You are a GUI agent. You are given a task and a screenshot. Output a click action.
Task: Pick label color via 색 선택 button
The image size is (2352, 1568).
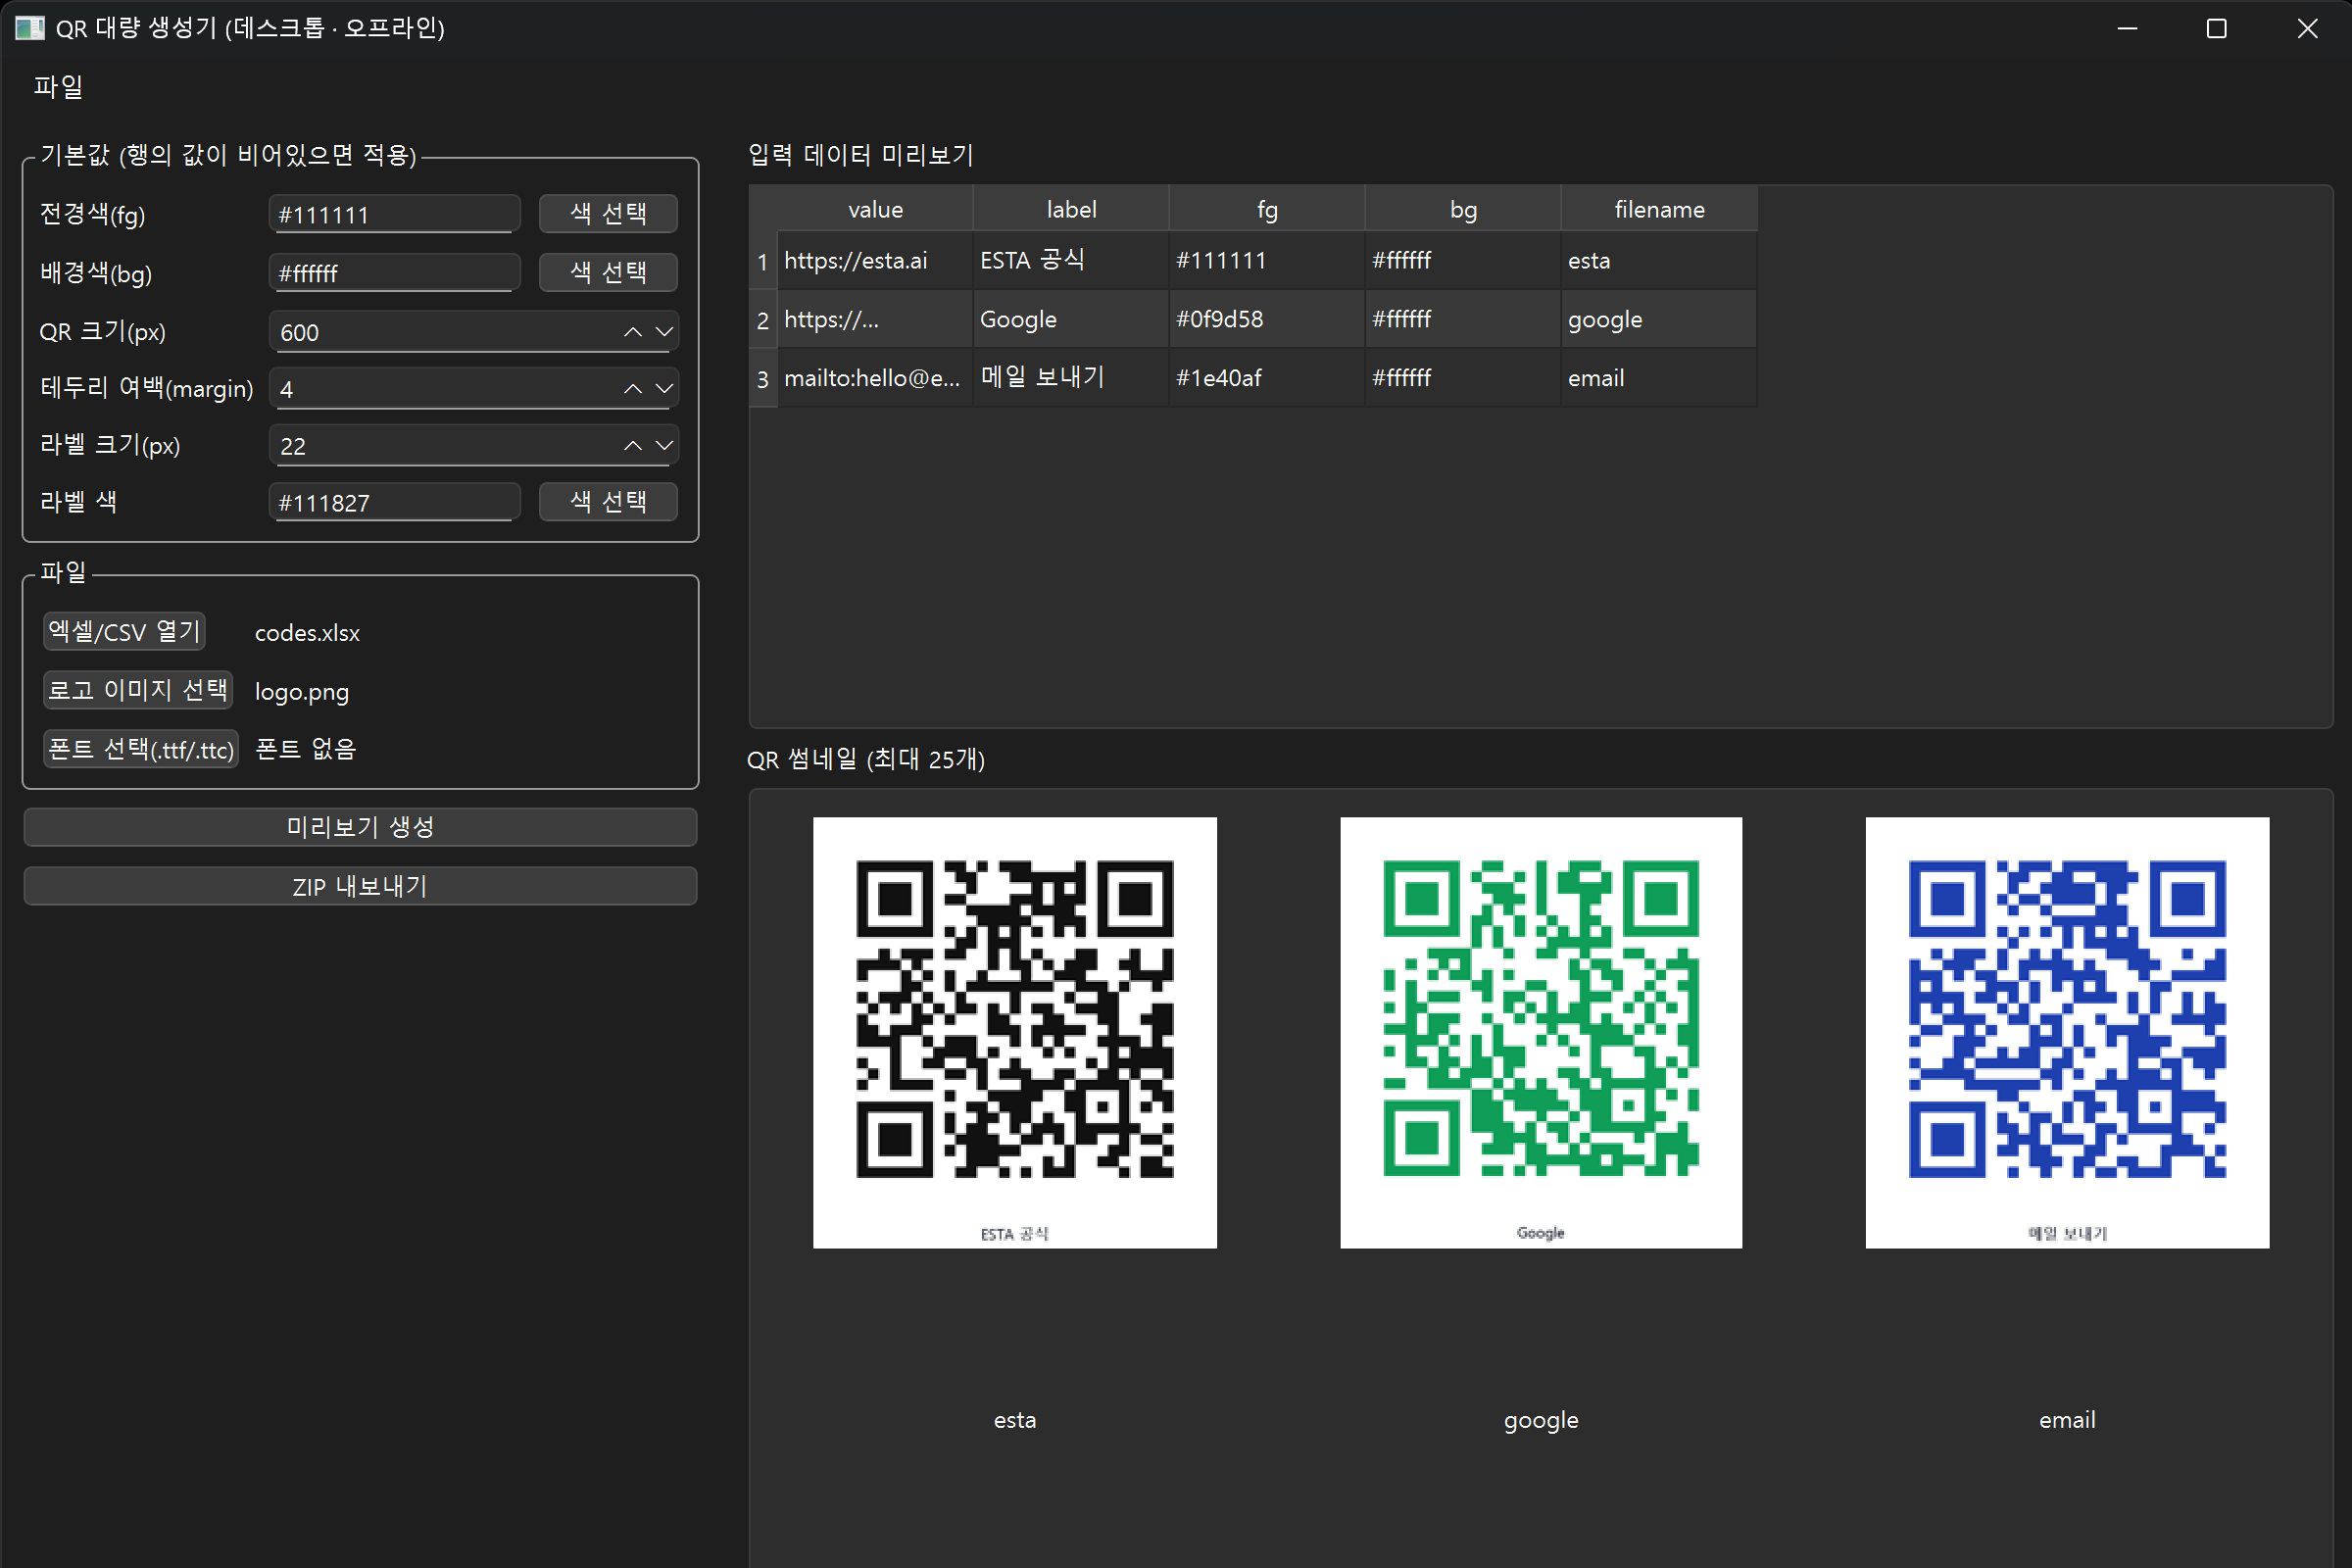pos(608,502)
